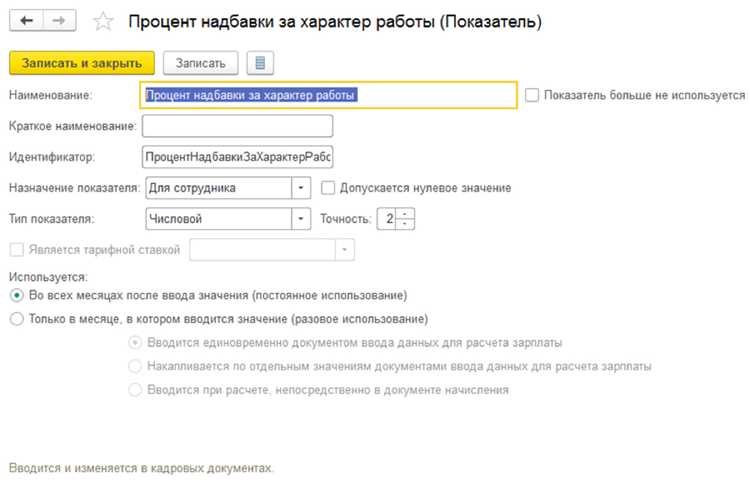Expand the 'Тип показателя' dropdown arrow
This screenshot has width=750, height=483.
pyautogui.click(x=301, y=219)
